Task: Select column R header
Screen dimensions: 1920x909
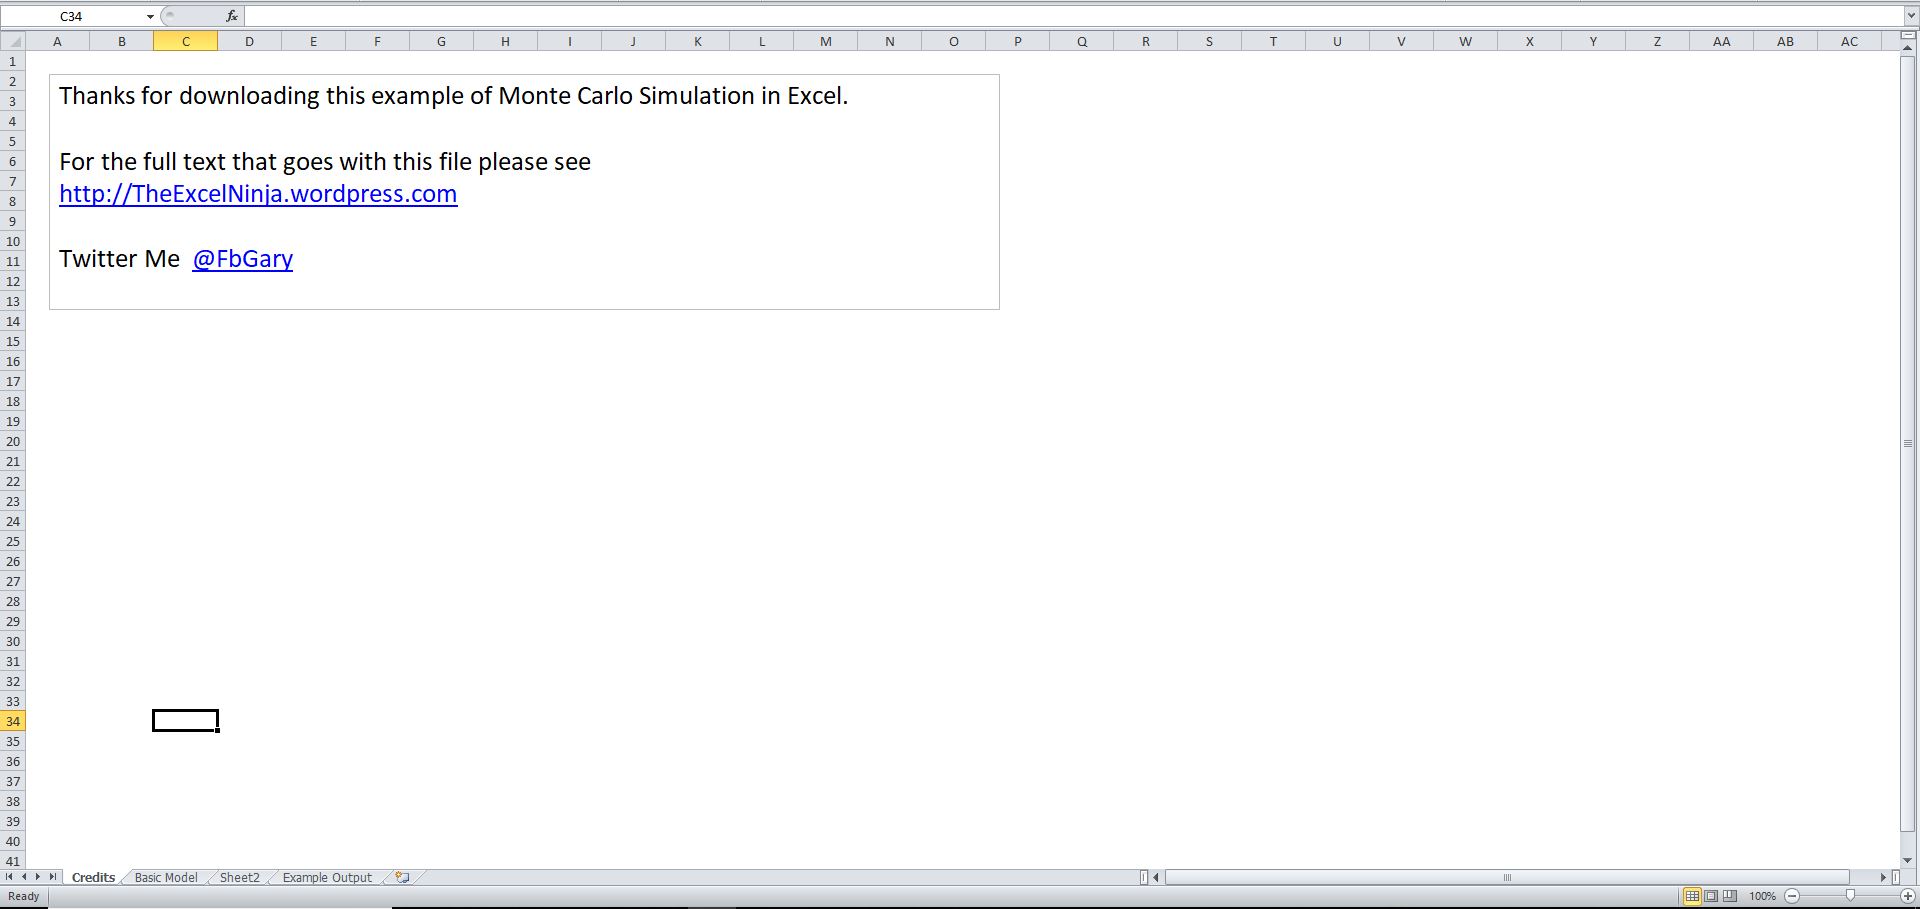Action: (x=1145, y=41)
